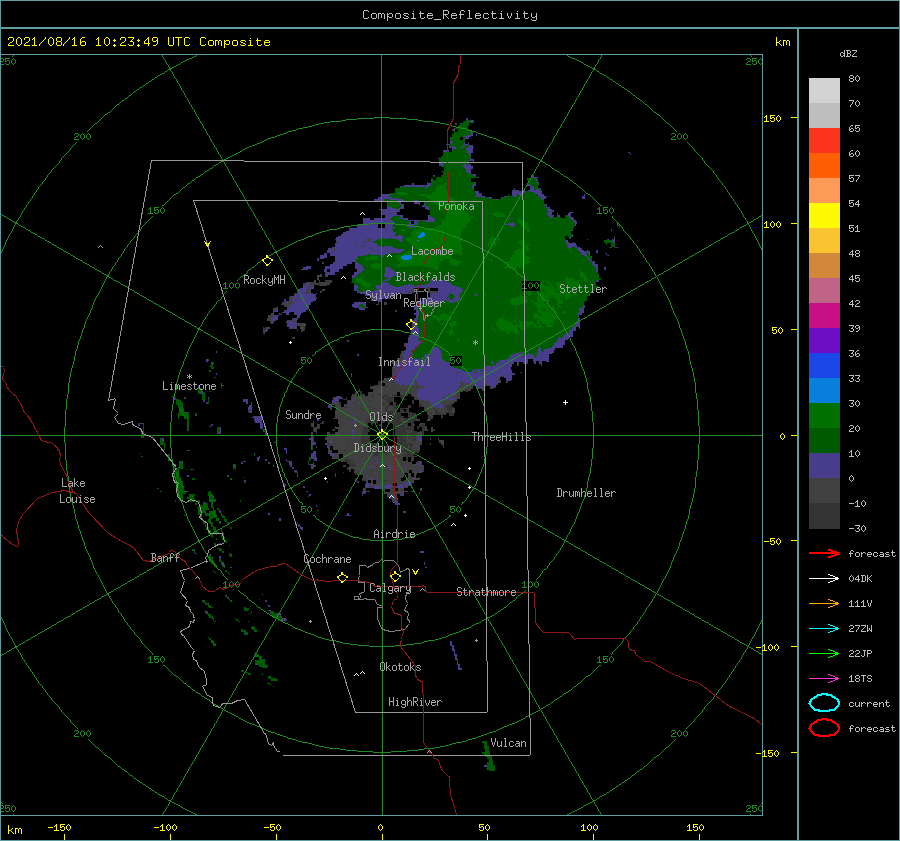Image resolution: width=900 pixels, height=841 pixels.
Task: Click the 04DK legend label
Action: point(860,578)
